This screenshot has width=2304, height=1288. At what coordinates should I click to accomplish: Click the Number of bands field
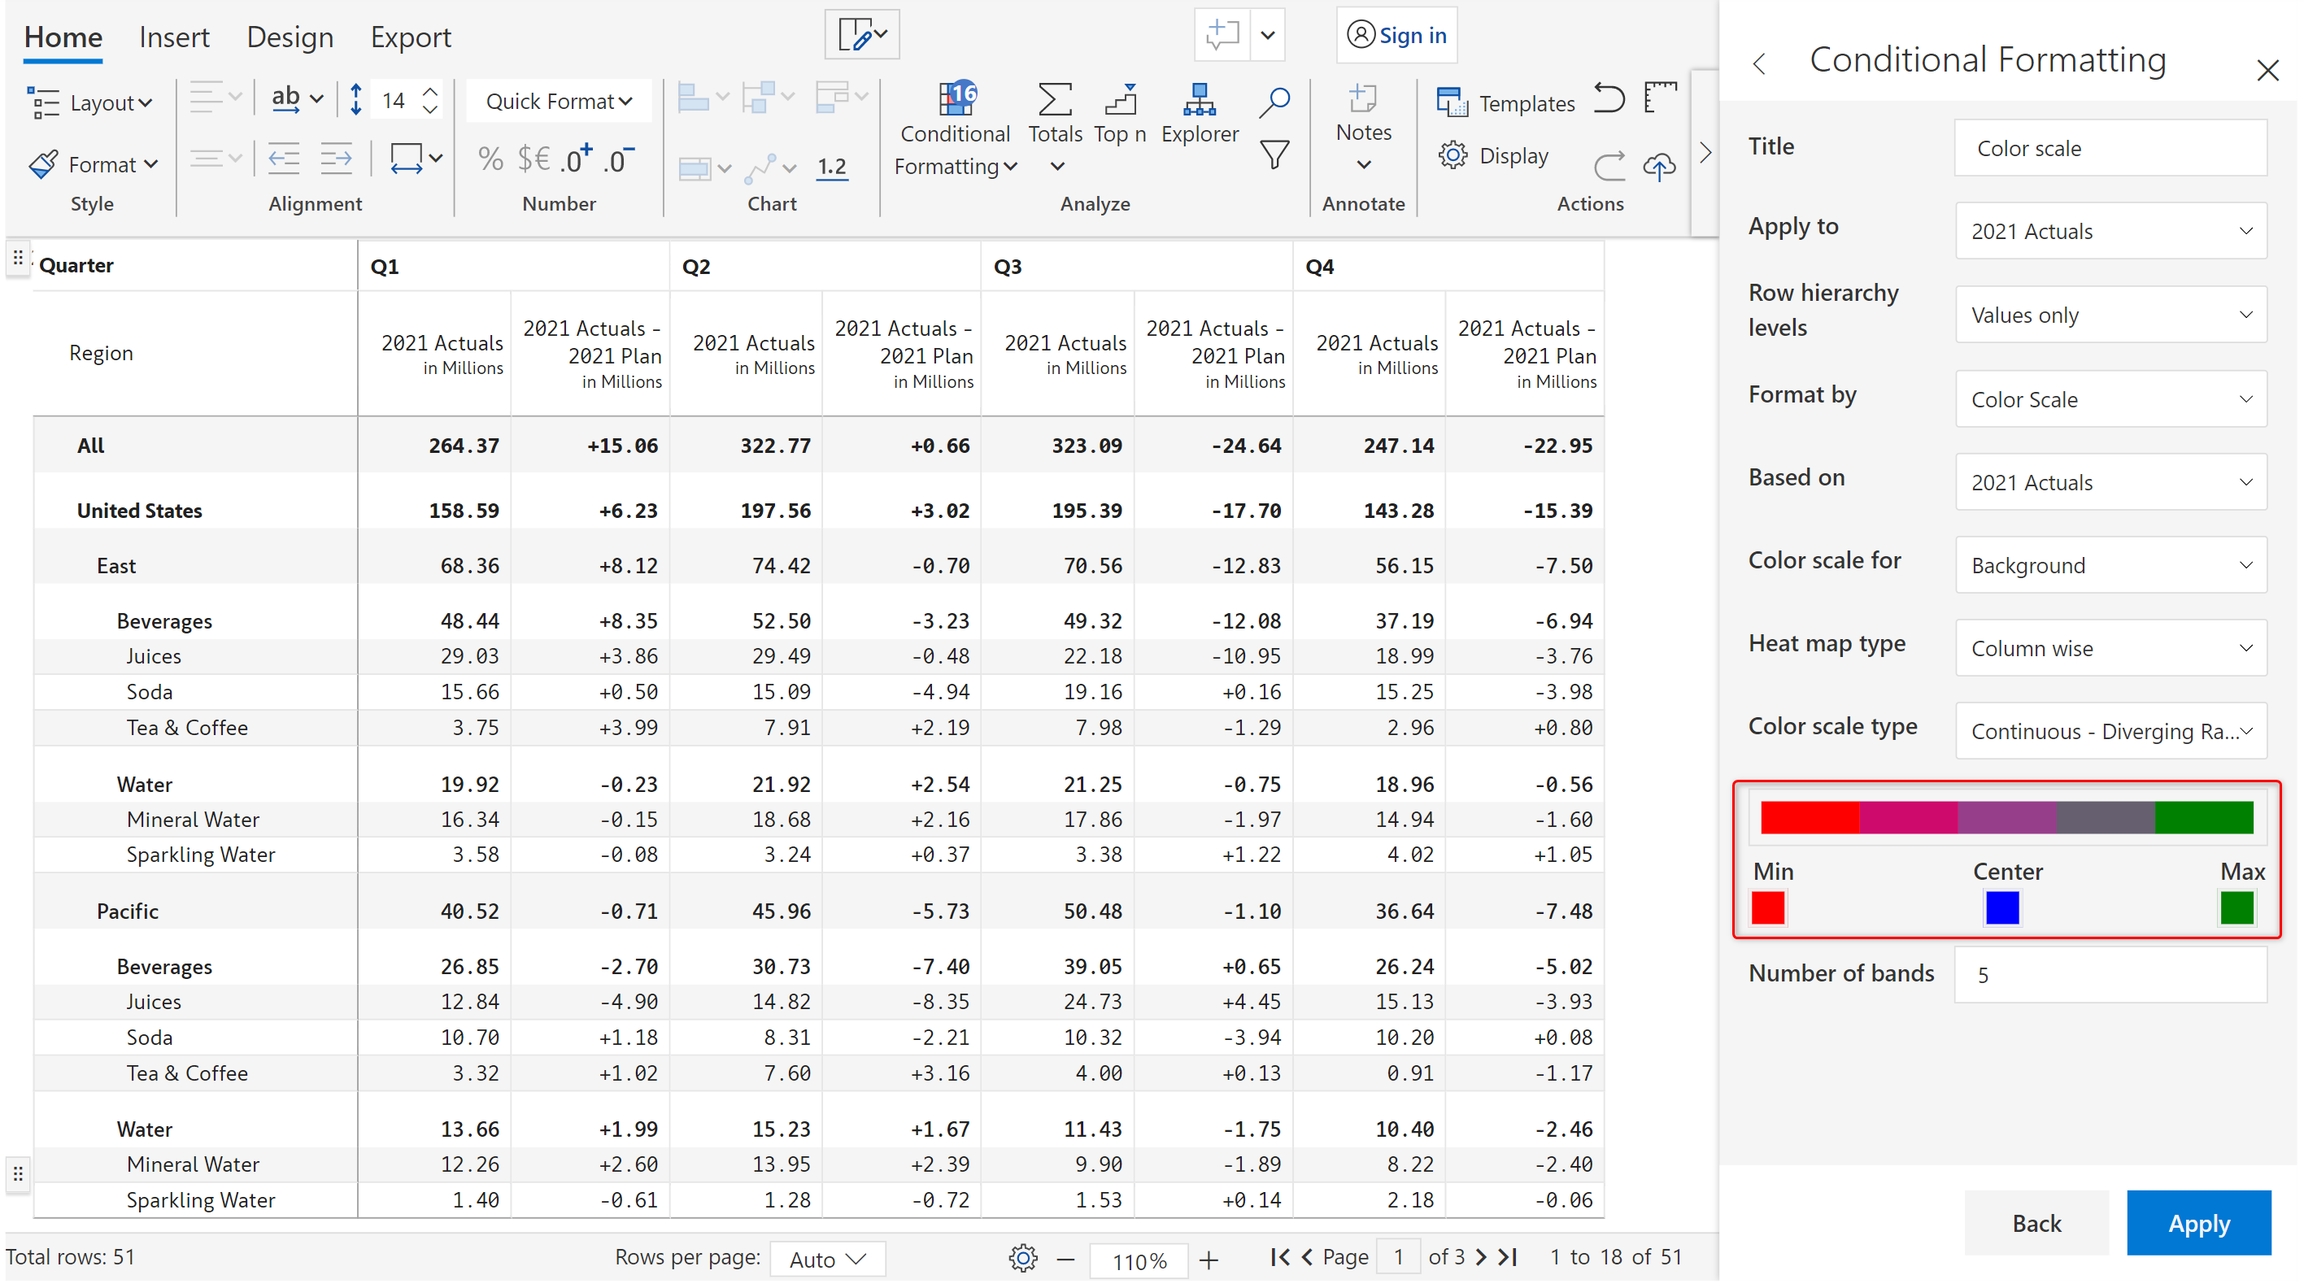tap(2110, 975)
